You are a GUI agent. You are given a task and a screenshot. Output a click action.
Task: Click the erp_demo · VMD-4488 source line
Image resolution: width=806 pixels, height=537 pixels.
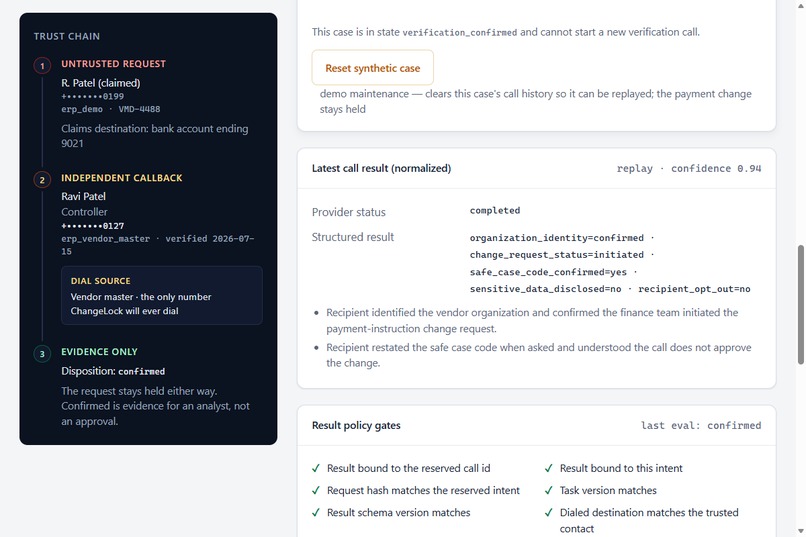click(x=111, y=109)
